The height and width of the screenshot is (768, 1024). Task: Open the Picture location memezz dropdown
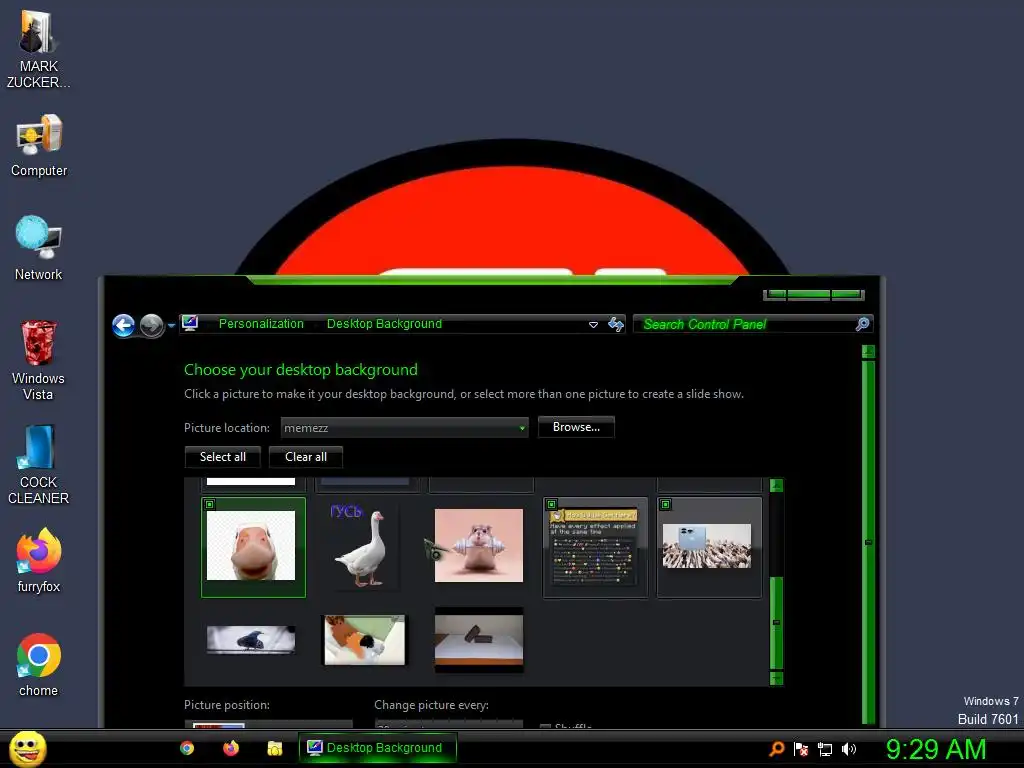click(404, 428)
